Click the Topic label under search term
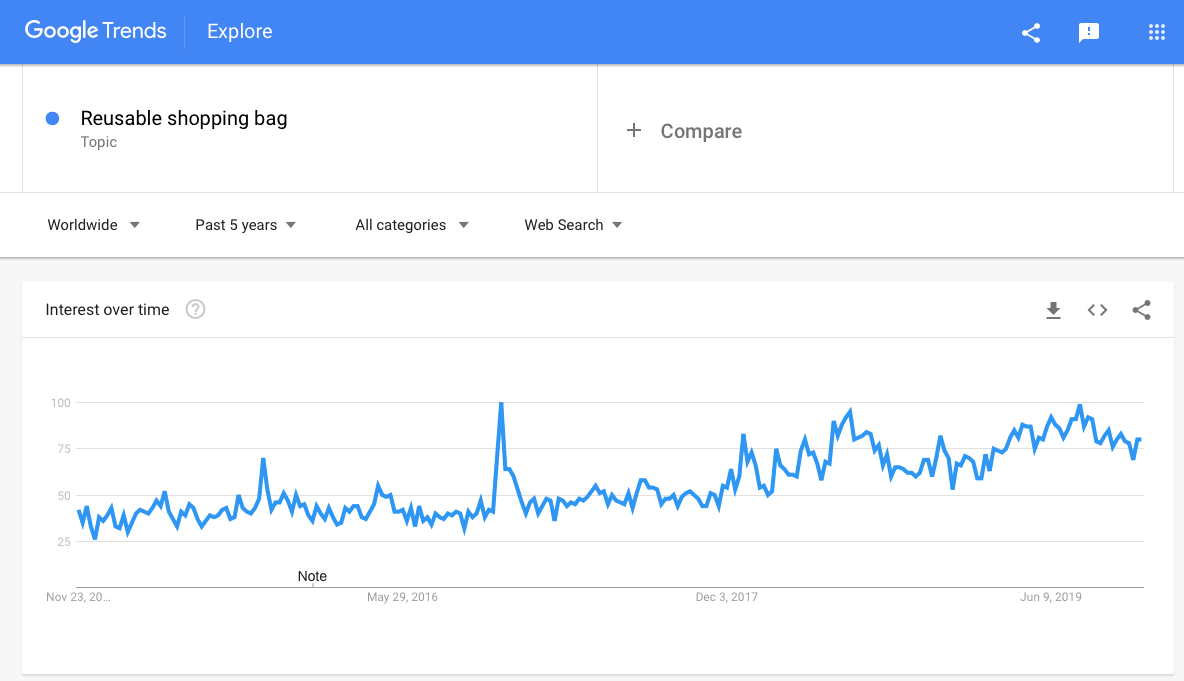This screenshot has width=1184, height=681. 99,142
